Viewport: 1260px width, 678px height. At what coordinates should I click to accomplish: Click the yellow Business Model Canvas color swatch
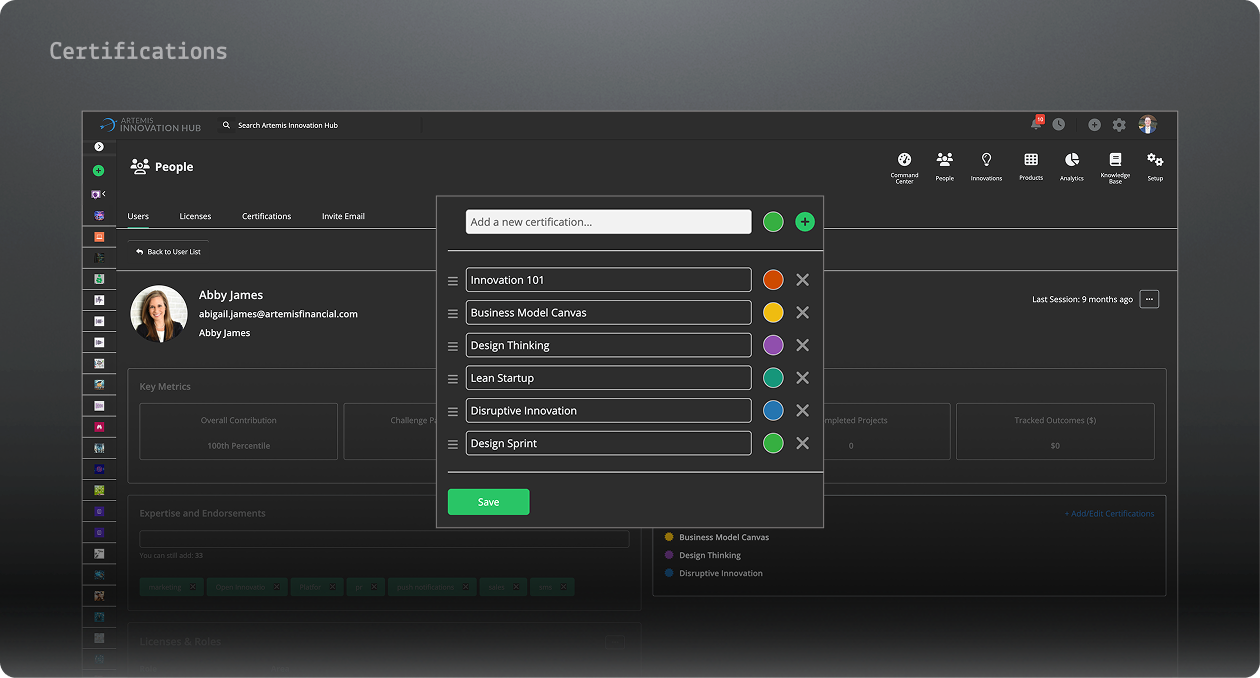[x=773, y=313]
